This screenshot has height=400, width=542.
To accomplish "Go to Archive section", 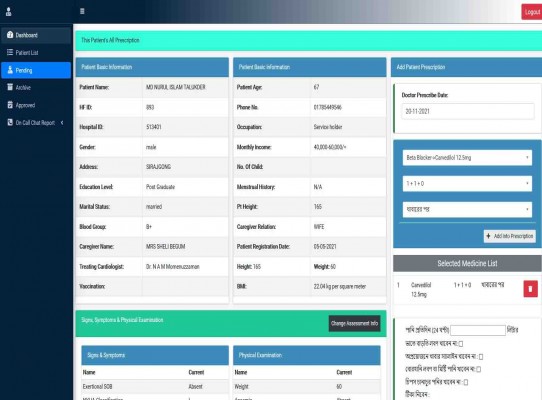I will pos(36,87).
